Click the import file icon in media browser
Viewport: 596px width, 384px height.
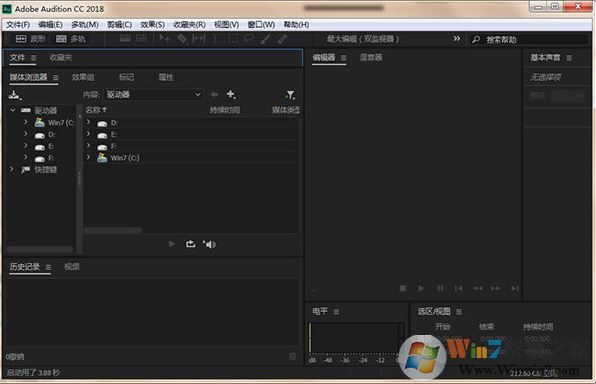point(15,95)
